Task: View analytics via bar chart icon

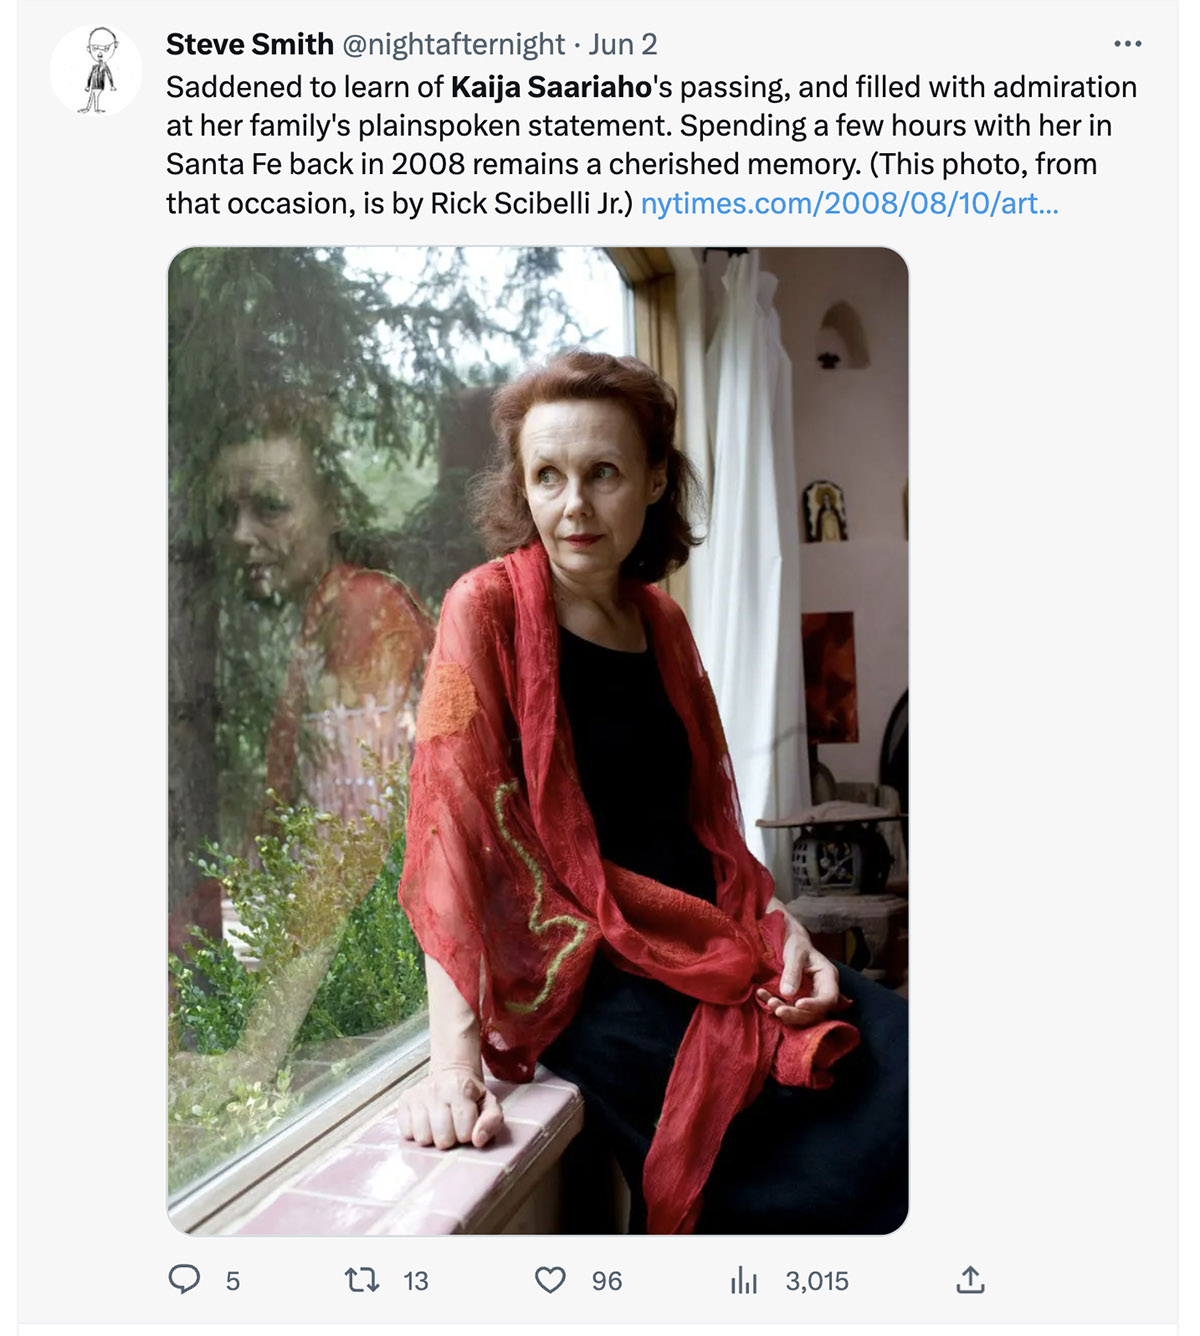Action: (744, 1280)
